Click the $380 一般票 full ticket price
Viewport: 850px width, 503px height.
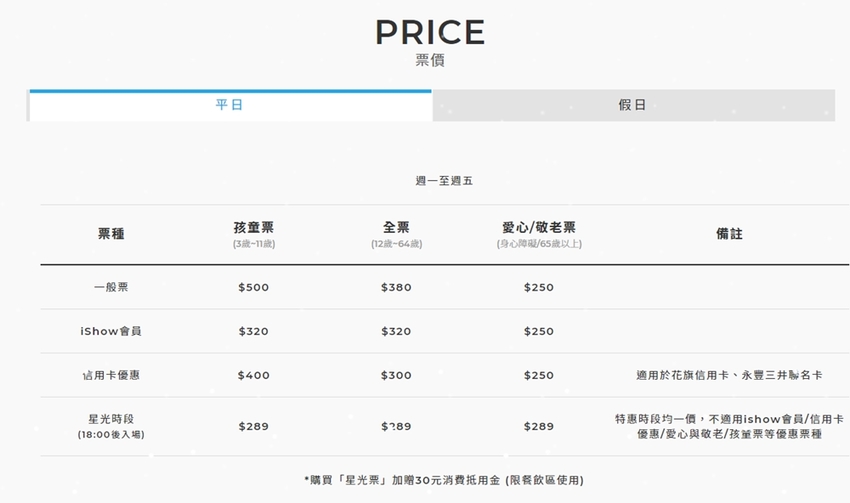click(396, 287)
